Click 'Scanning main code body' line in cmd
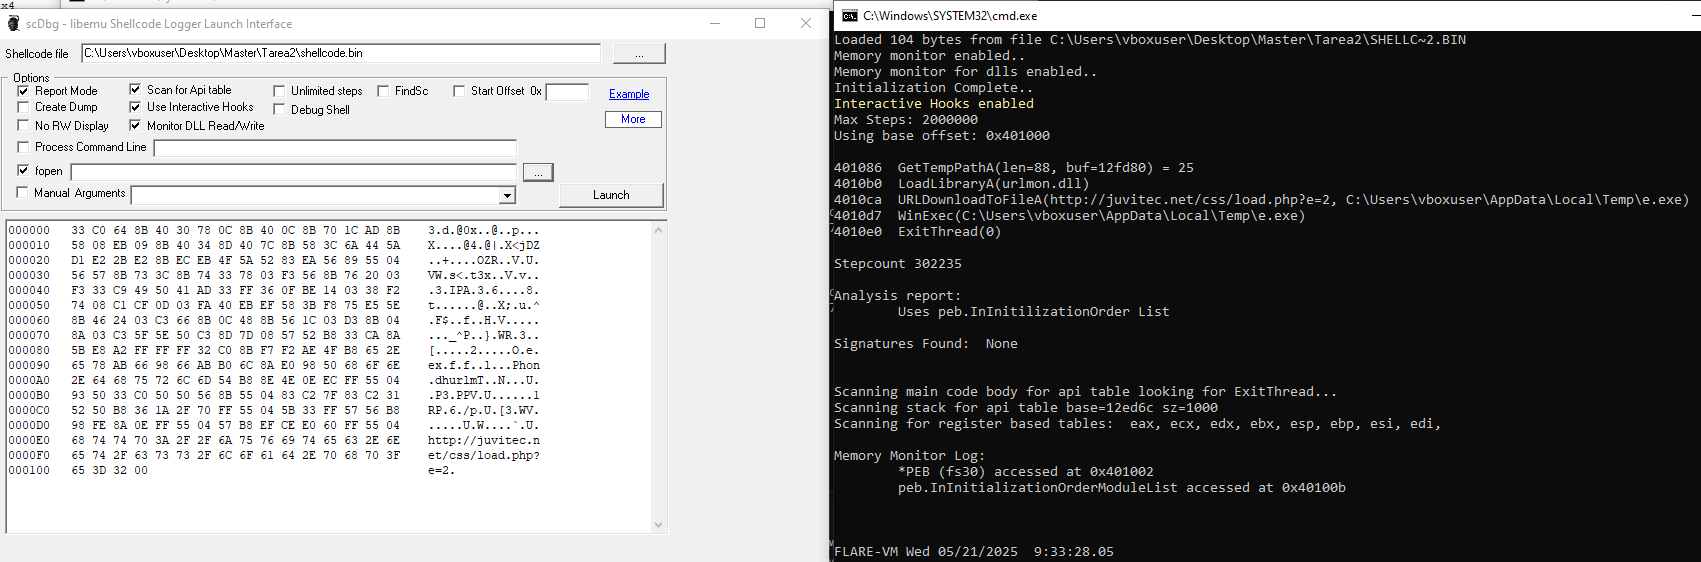1701x562 pixels. coord(1086,392)
